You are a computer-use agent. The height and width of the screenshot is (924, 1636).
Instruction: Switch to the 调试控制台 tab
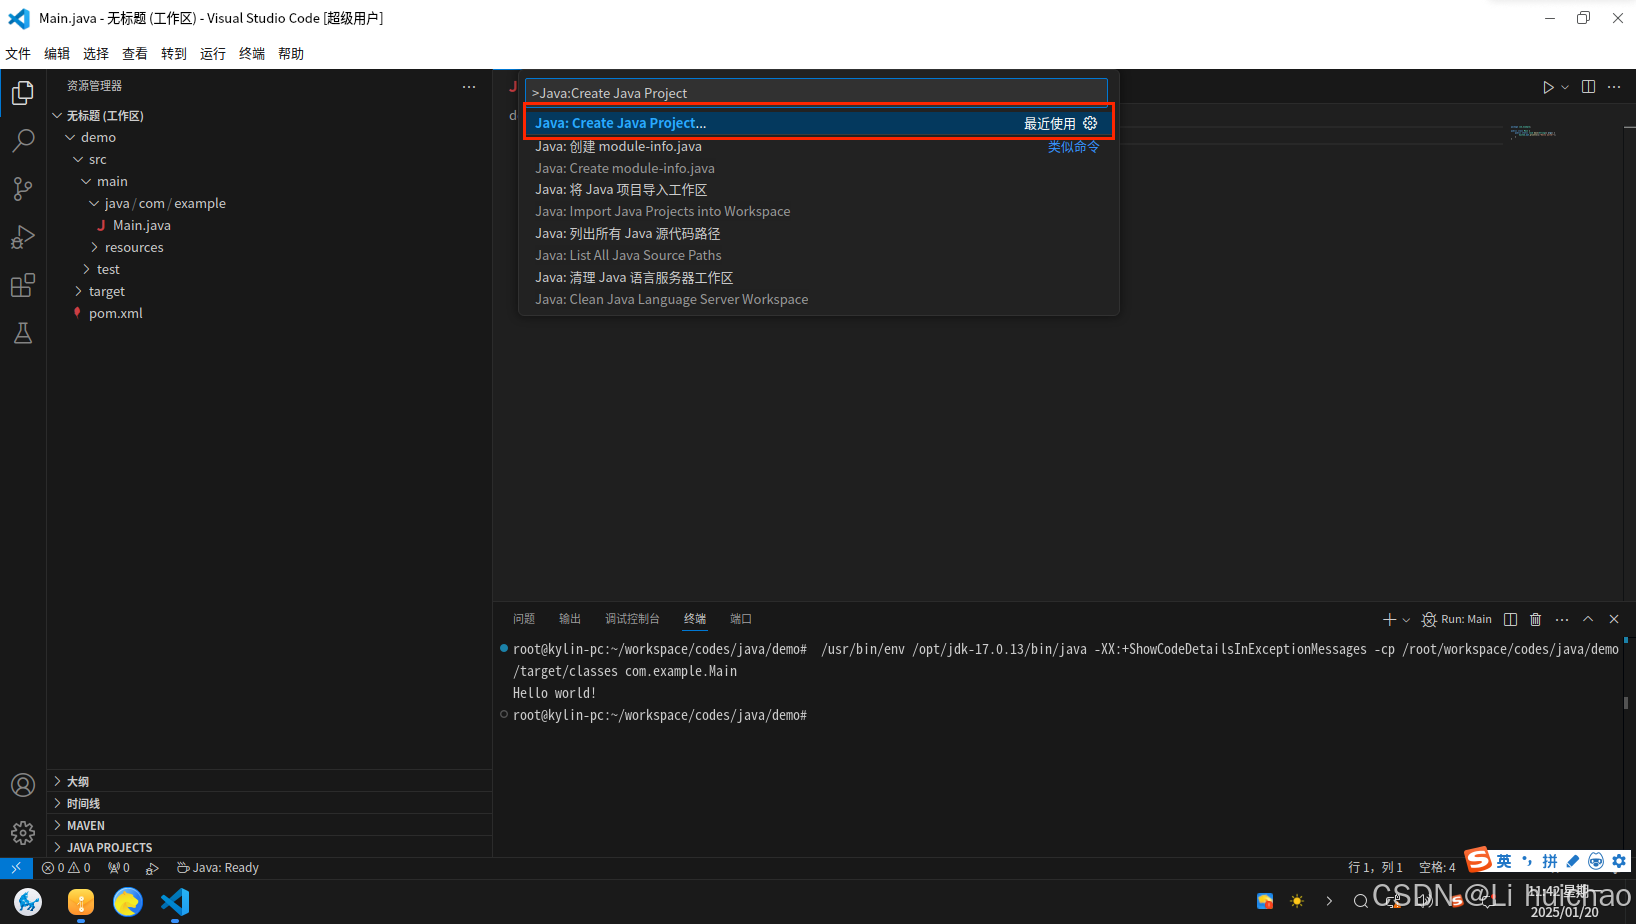(x=632, y=619)
